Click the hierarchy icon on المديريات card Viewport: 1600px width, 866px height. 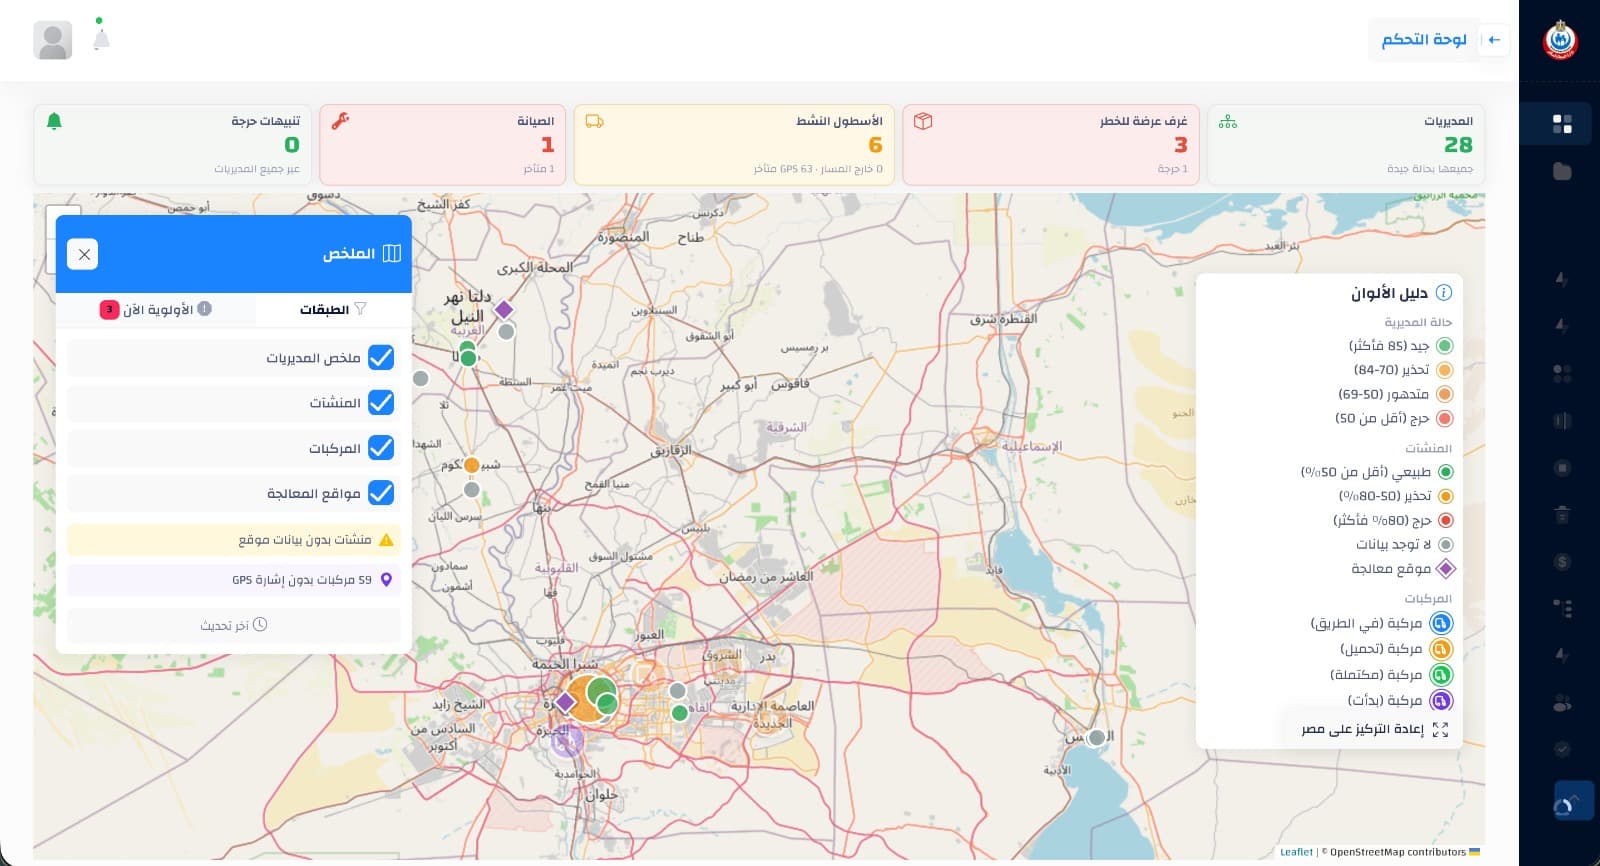(x=1228, y=121)
